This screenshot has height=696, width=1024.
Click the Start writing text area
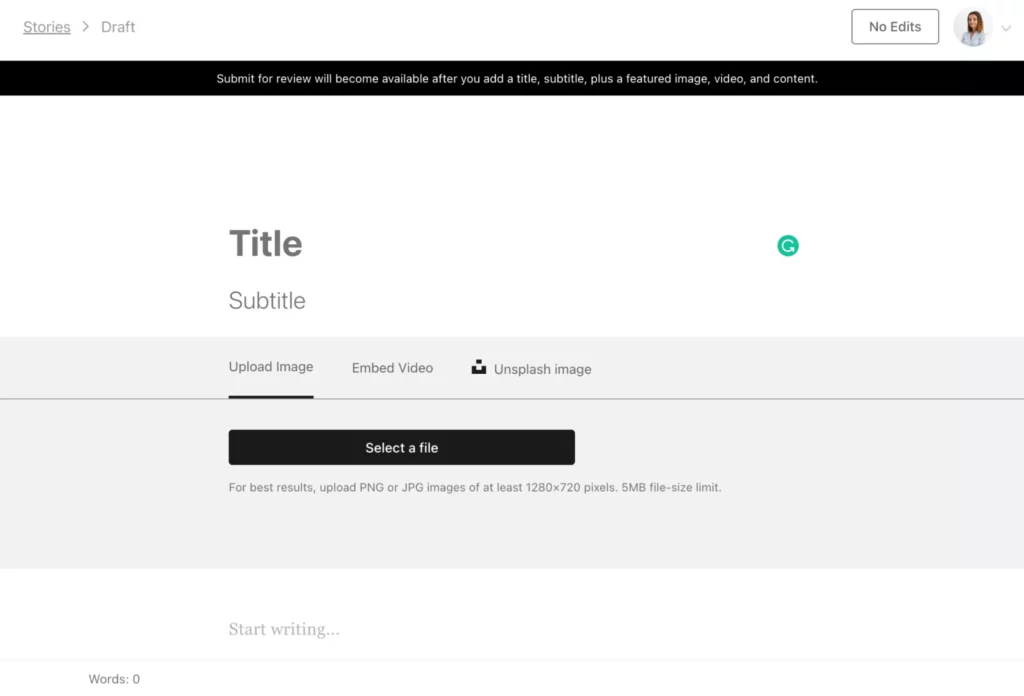click(x=284, y=628)
